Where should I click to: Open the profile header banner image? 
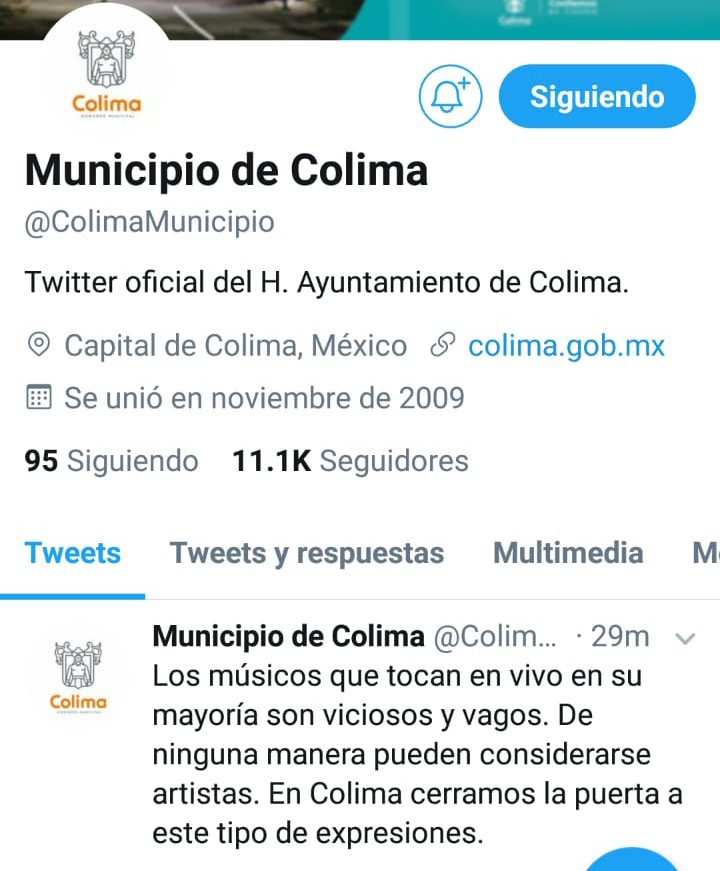(360, 19)
